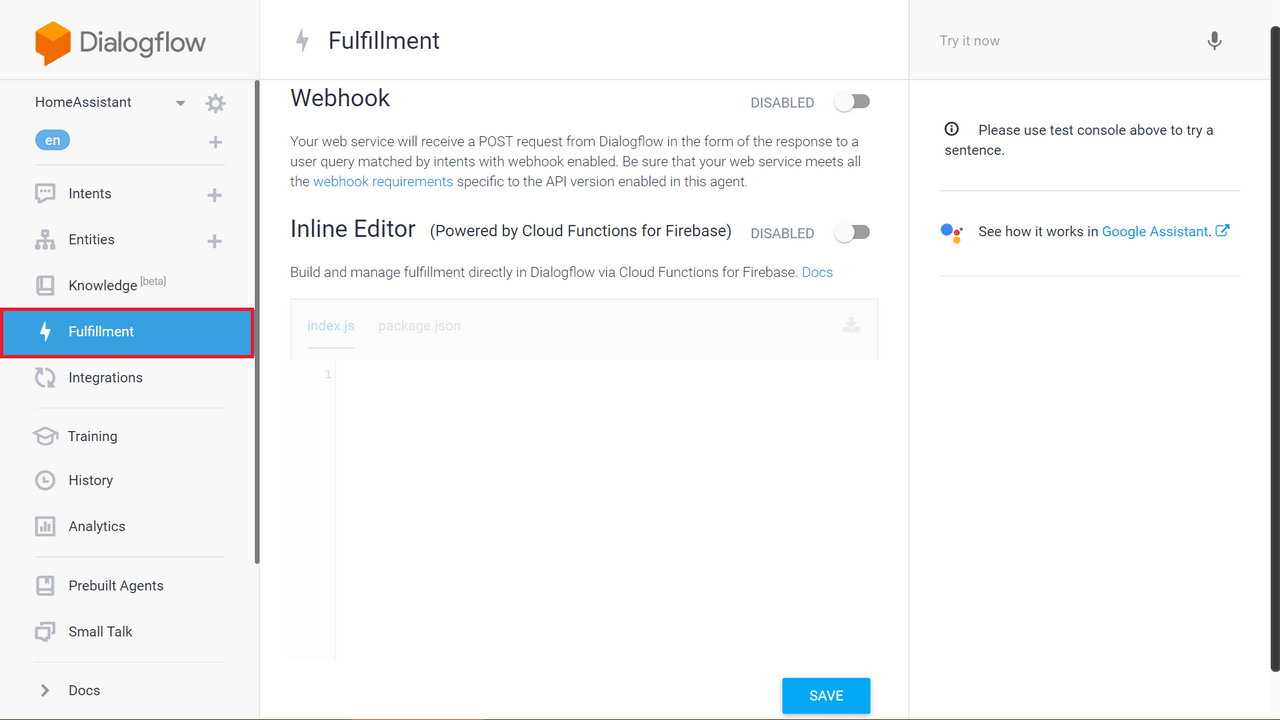1280x720 pixels.
Task: Click the Small Talk chat icon
Action: (x=45, y=632)
